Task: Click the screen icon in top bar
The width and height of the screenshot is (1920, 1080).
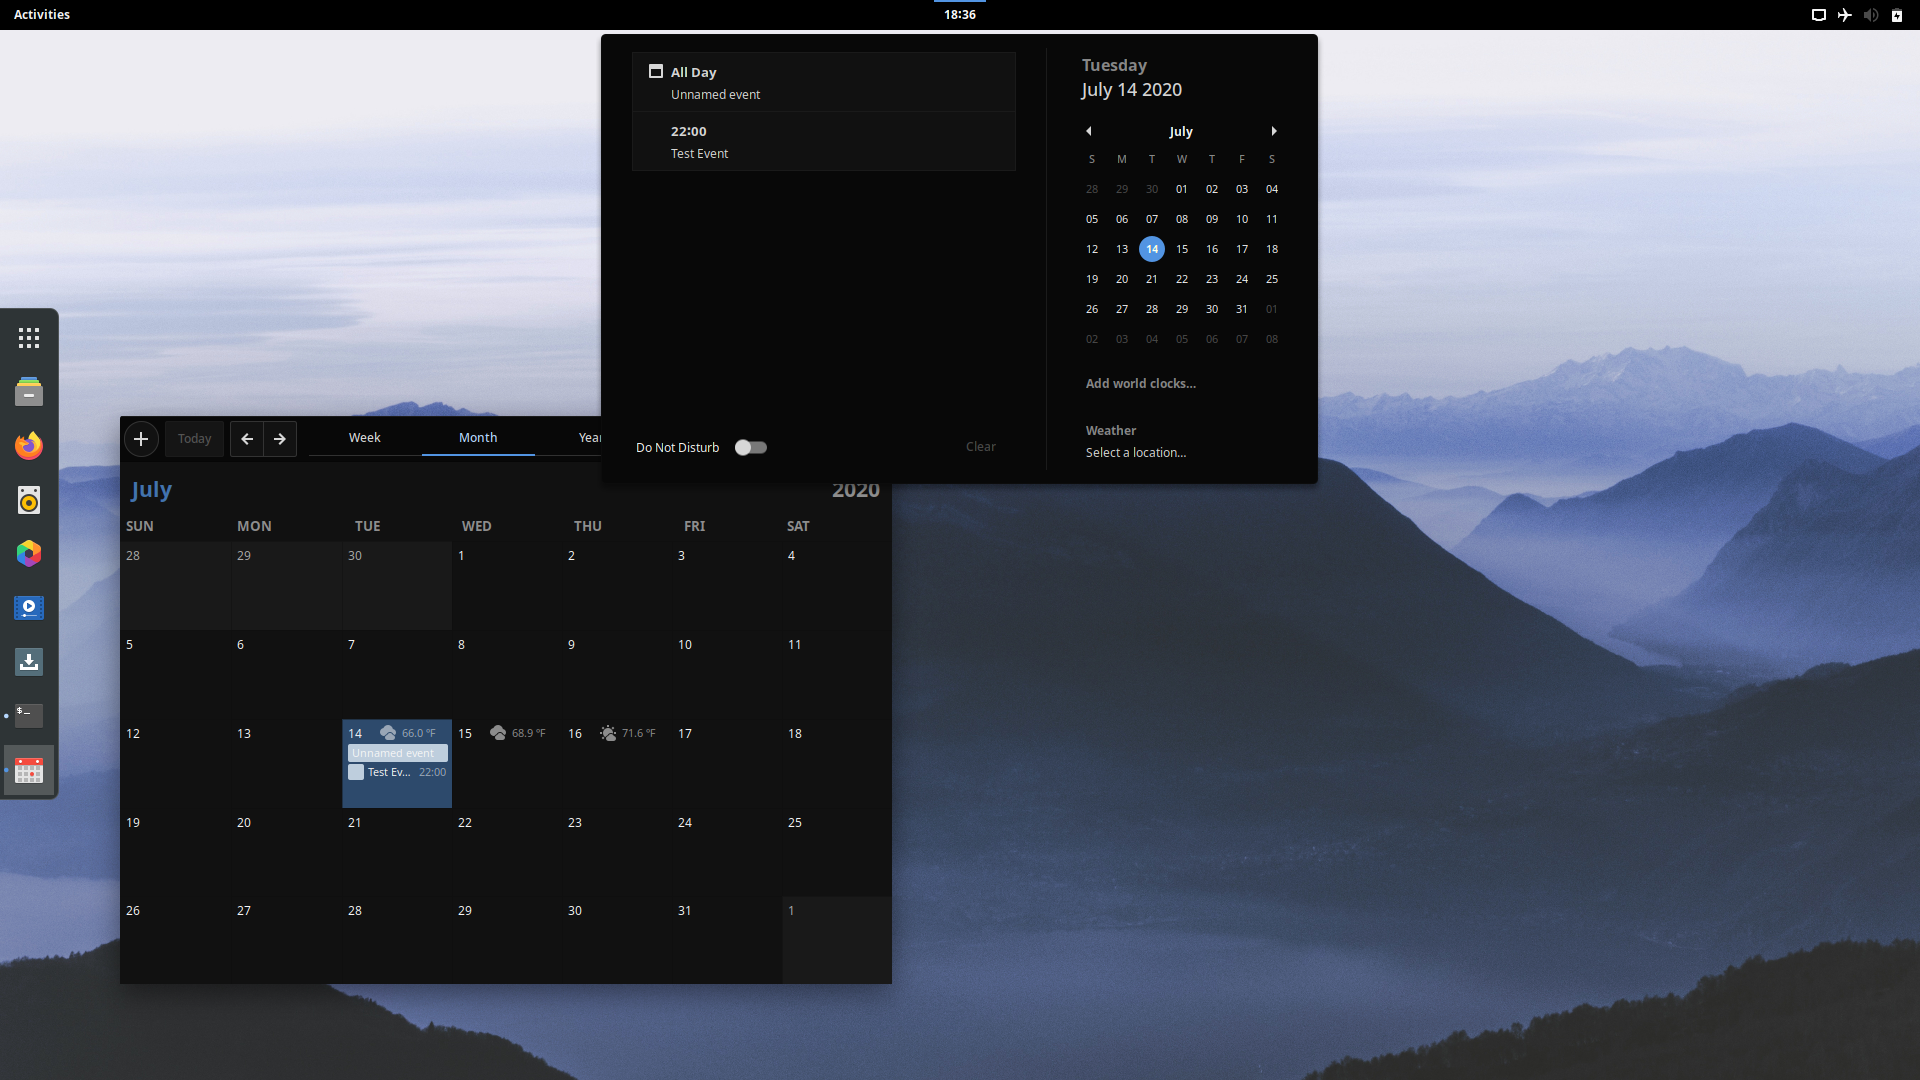Action: pyautogui.click(x=1819, y=15)
